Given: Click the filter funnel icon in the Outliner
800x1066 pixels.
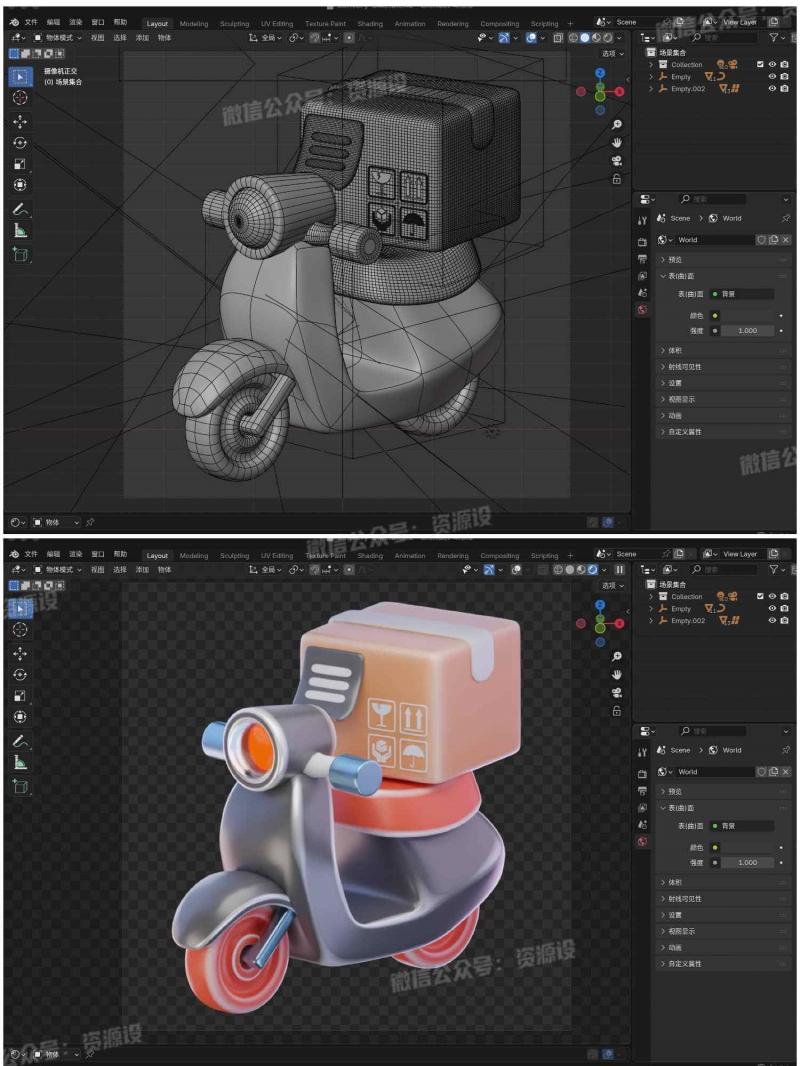Looking at the screenshot, I should (775, 37).
